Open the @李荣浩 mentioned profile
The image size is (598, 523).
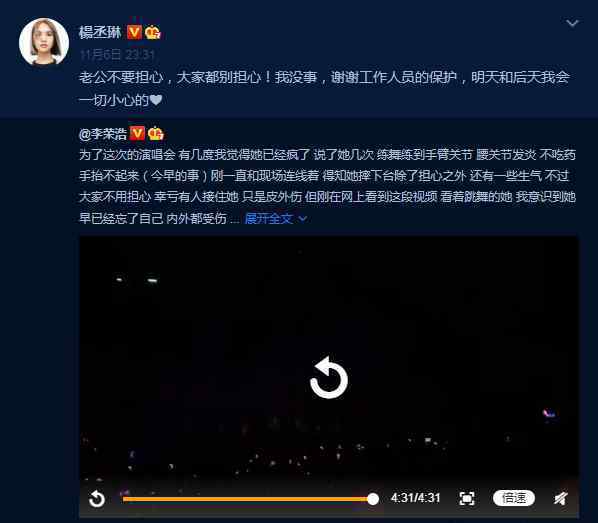pyautogui.click(x=103, y=134)
